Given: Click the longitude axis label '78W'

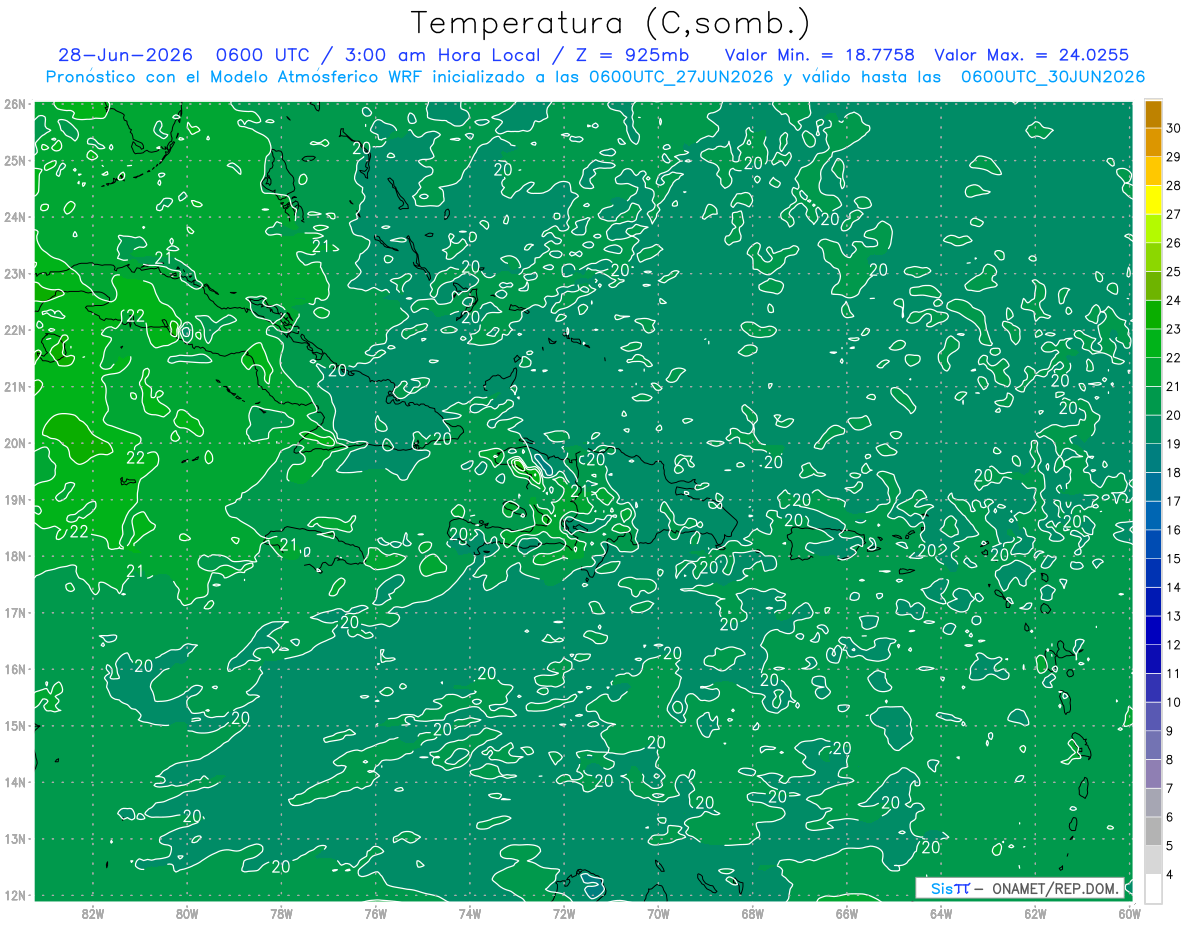Looking at the screenshot, I should (x=282, y=913).
